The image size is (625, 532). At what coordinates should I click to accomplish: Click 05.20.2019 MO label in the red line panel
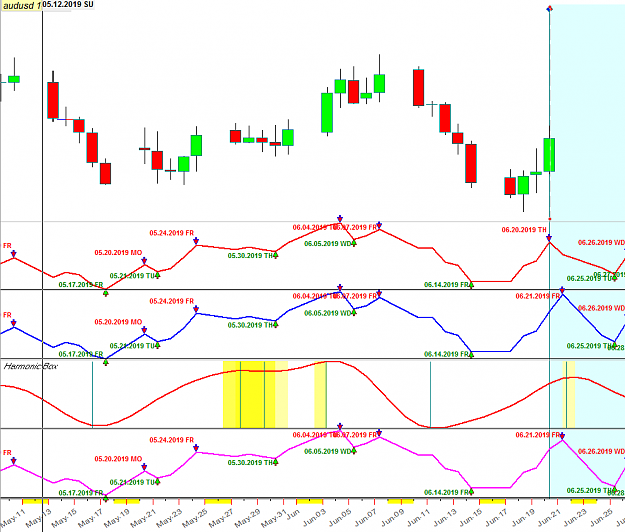point(118,253)
